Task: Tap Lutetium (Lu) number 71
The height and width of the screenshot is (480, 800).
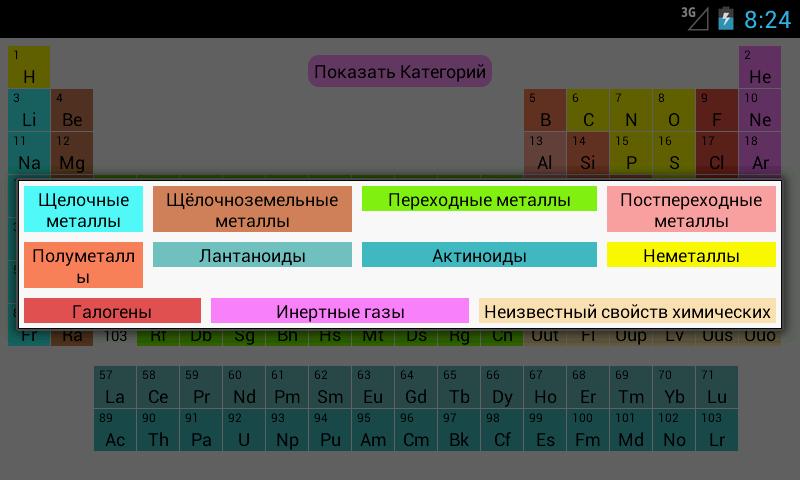Action: pos(717,387)
